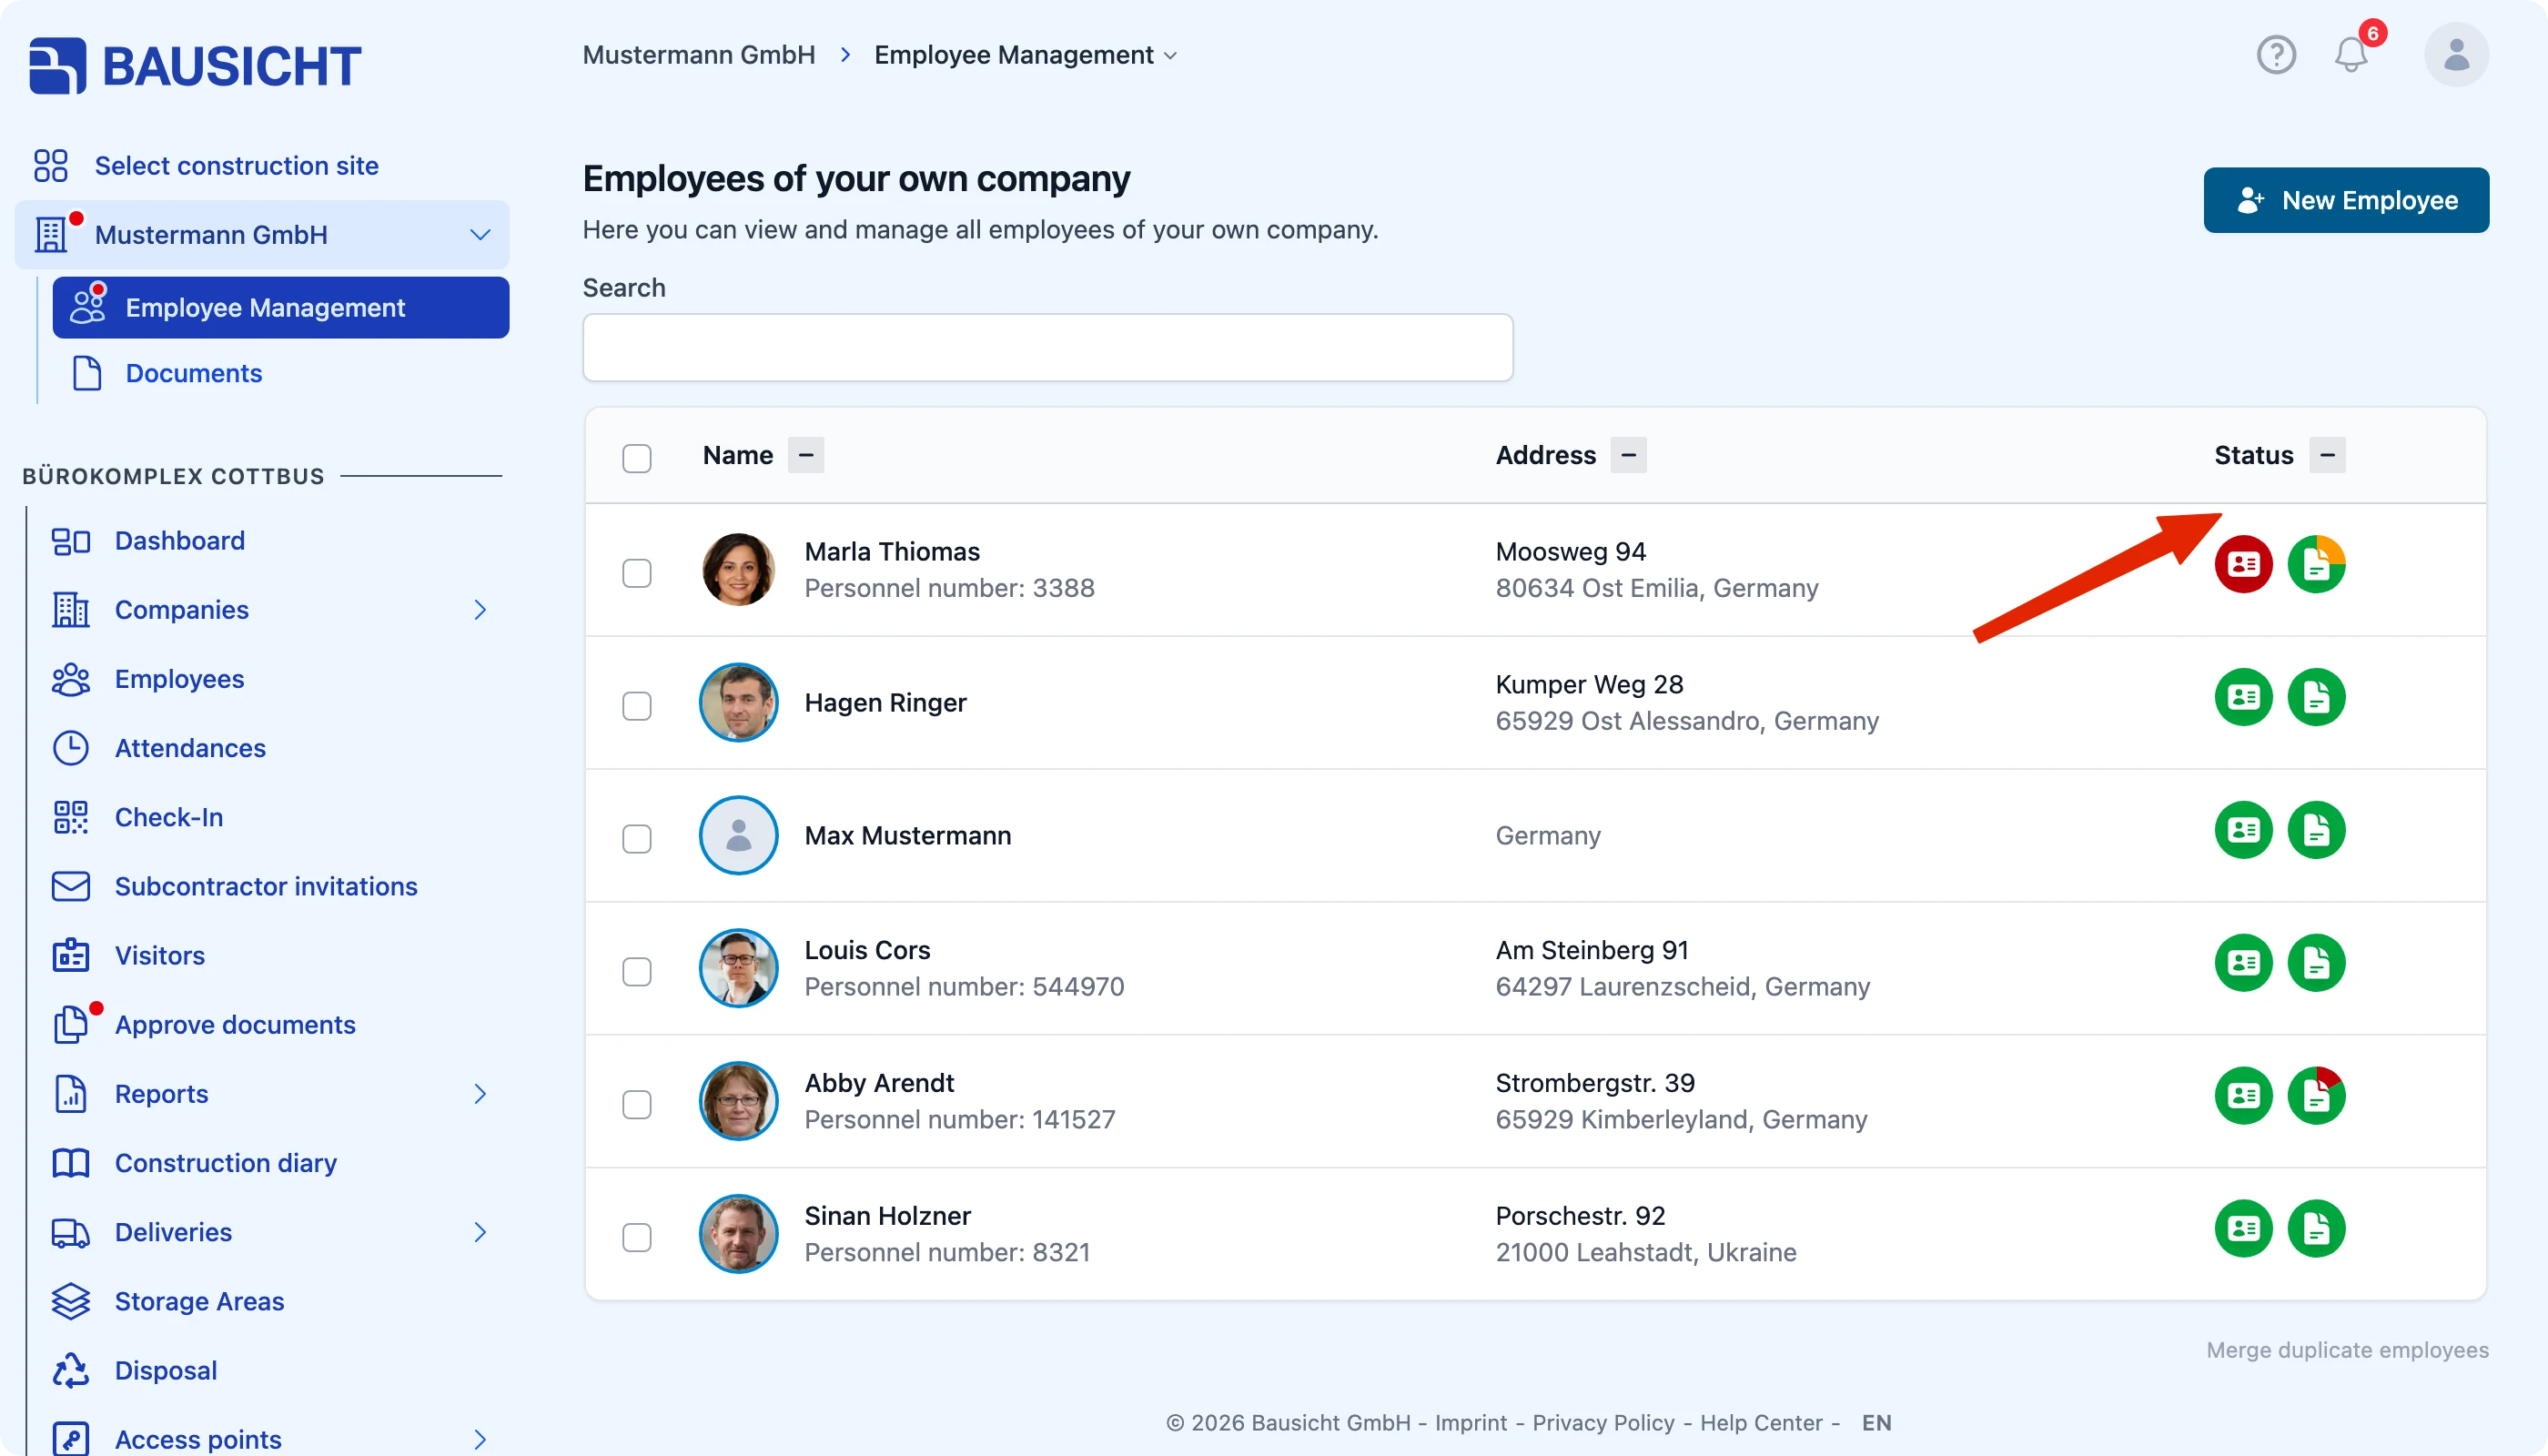Viewport: 2548px width, 1456px height.
Task: Open the help question mark icon
Action: [2276, 55]
